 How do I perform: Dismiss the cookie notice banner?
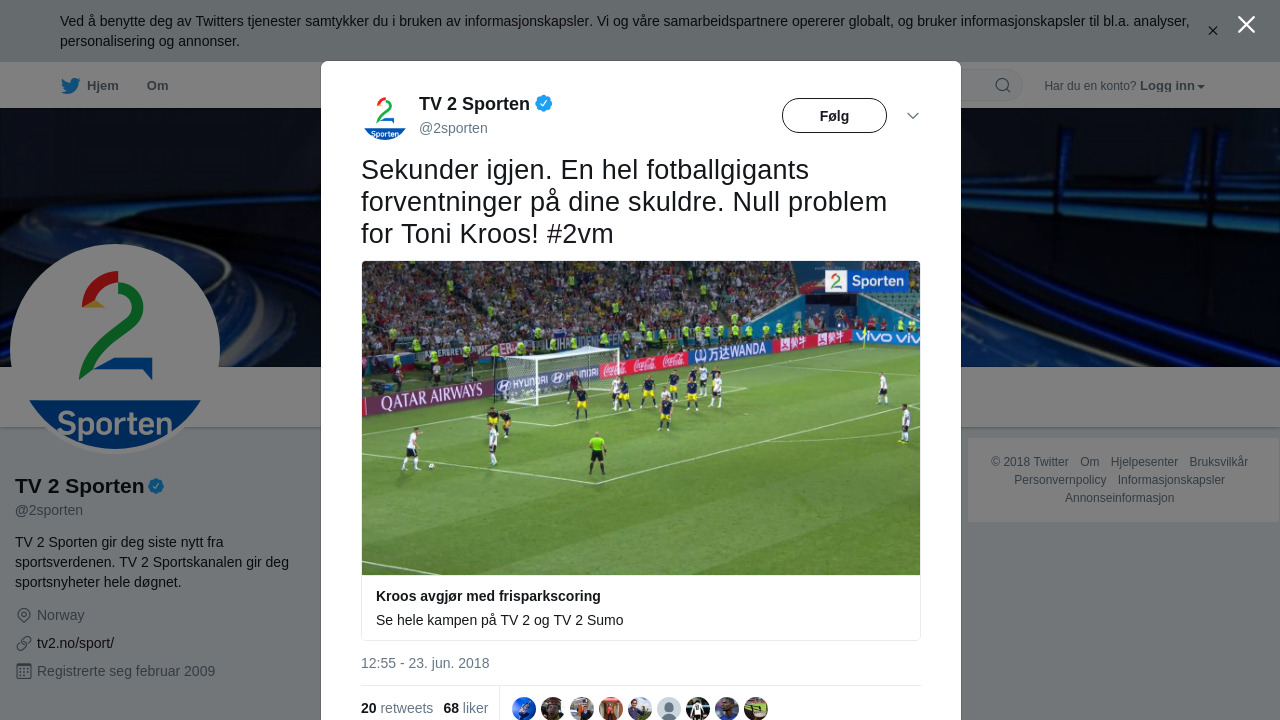pyautogui.click(x=1212, y=31)
